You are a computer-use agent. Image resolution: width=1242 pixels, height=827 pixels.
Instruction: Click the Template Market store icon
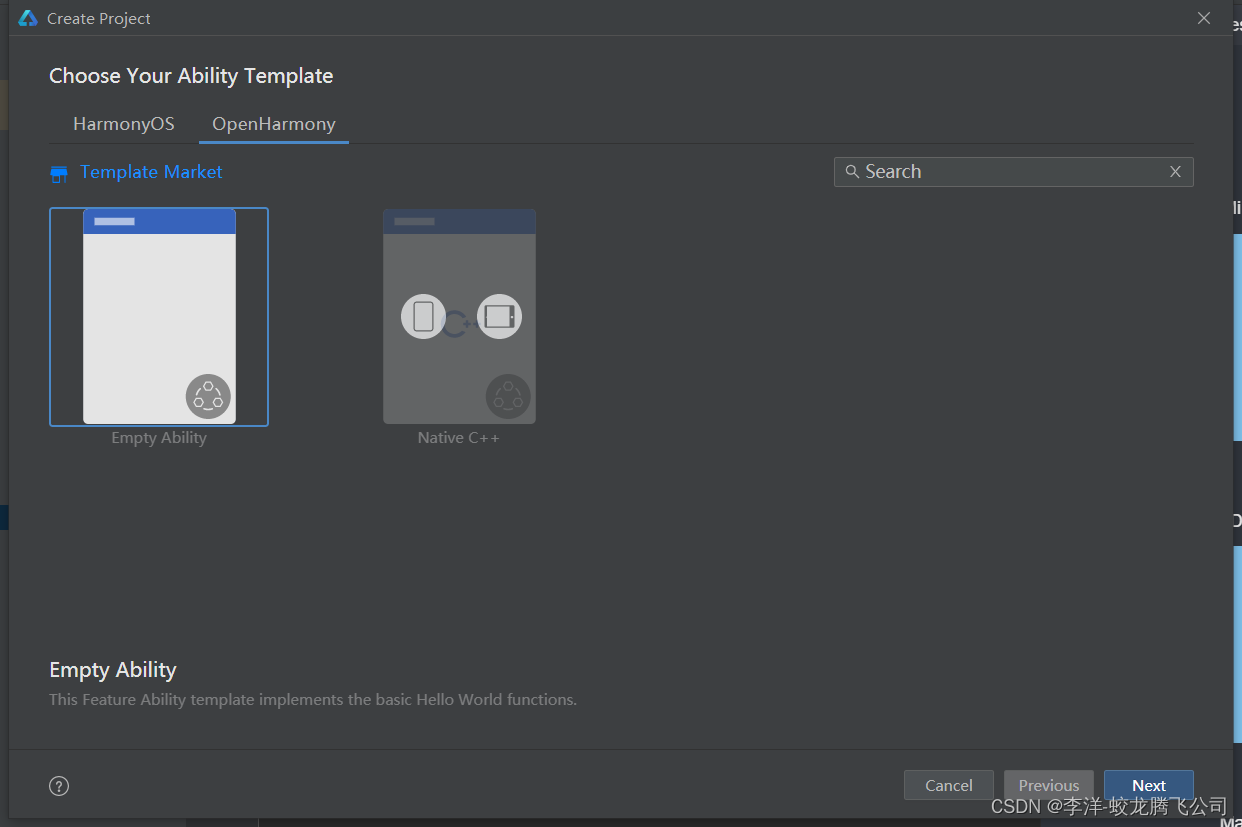(59, 174)
